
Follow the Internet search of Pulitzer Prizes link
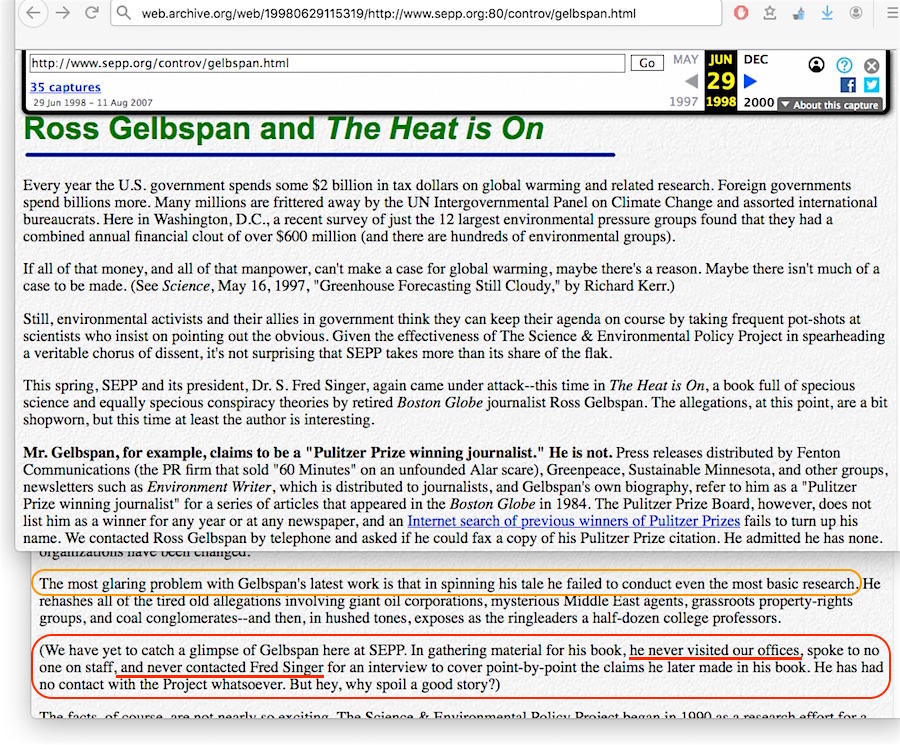click(573, 521)
